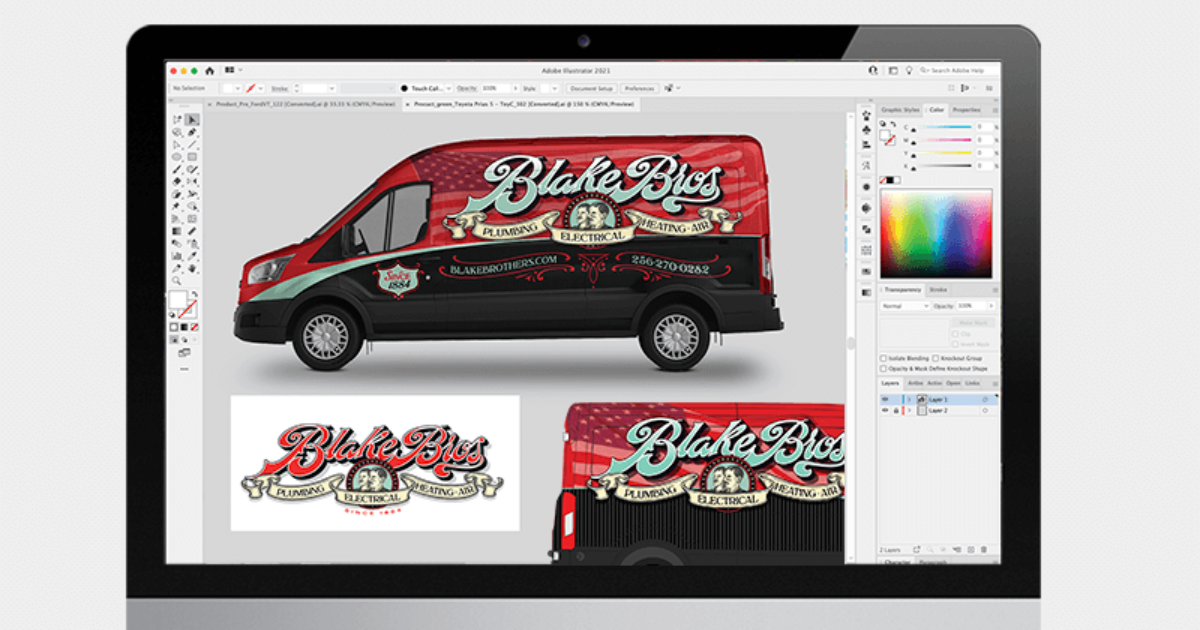Viewport: 1200px width, 630px height.
Task: Swap fill and stroke in toolbar
Action: click(x=194, y=295)
